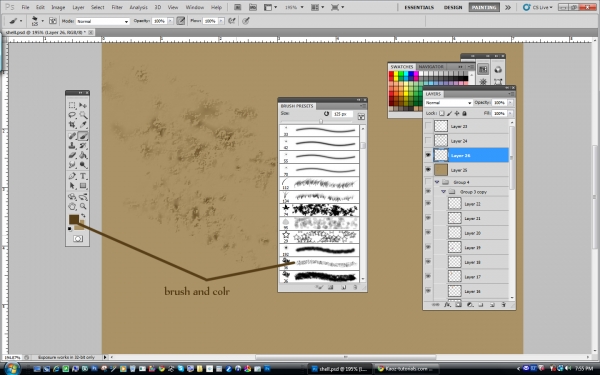Image resolution: width=600 pixels, height=375 pixels.
Task: Select the Crop tool
Action: tap(72, 125)
